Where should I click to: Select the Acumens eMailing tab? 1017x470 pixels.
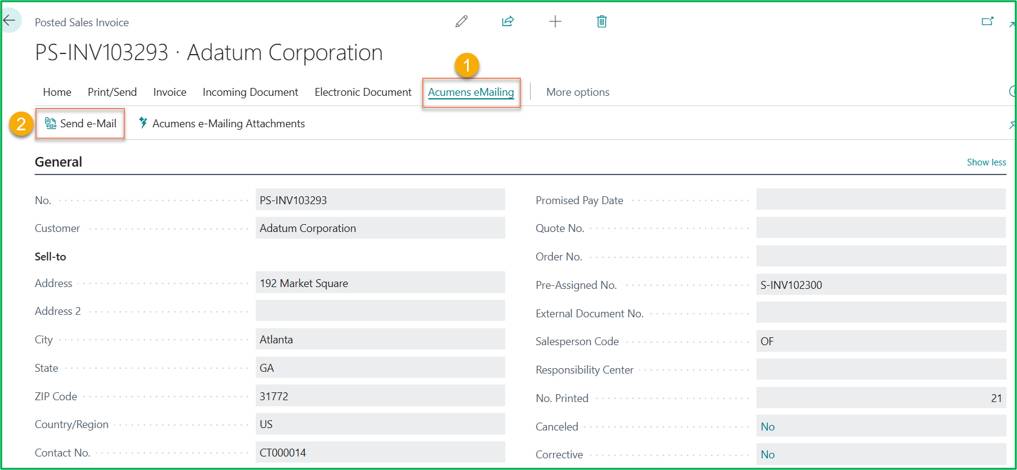(x=471, y=93)
